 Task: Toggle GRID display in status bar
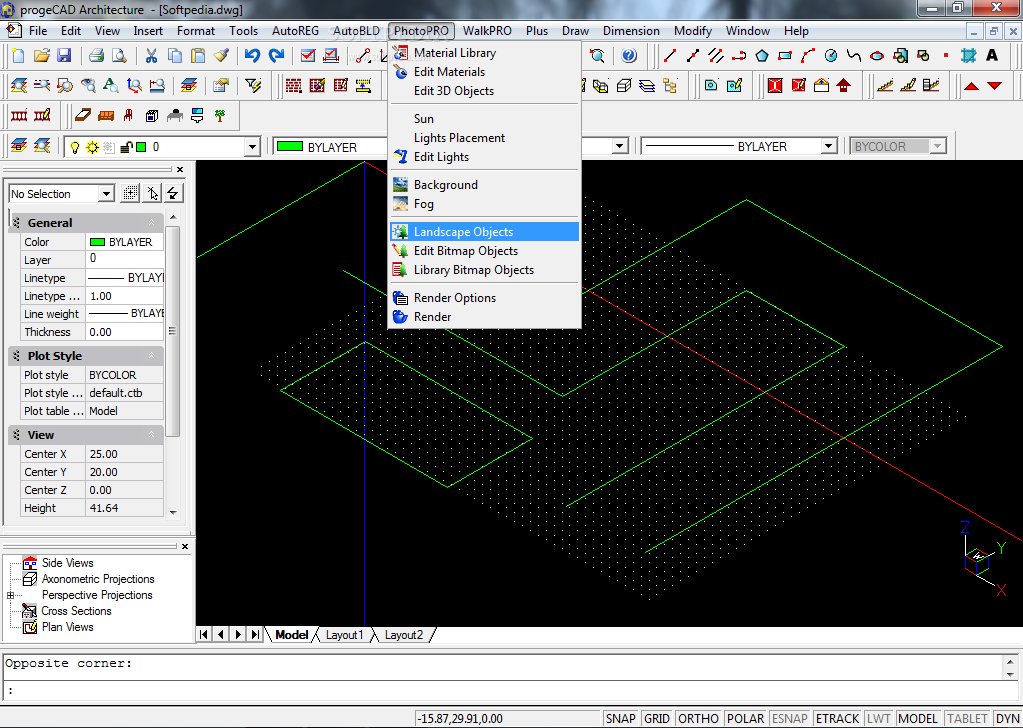pos(656,718)
